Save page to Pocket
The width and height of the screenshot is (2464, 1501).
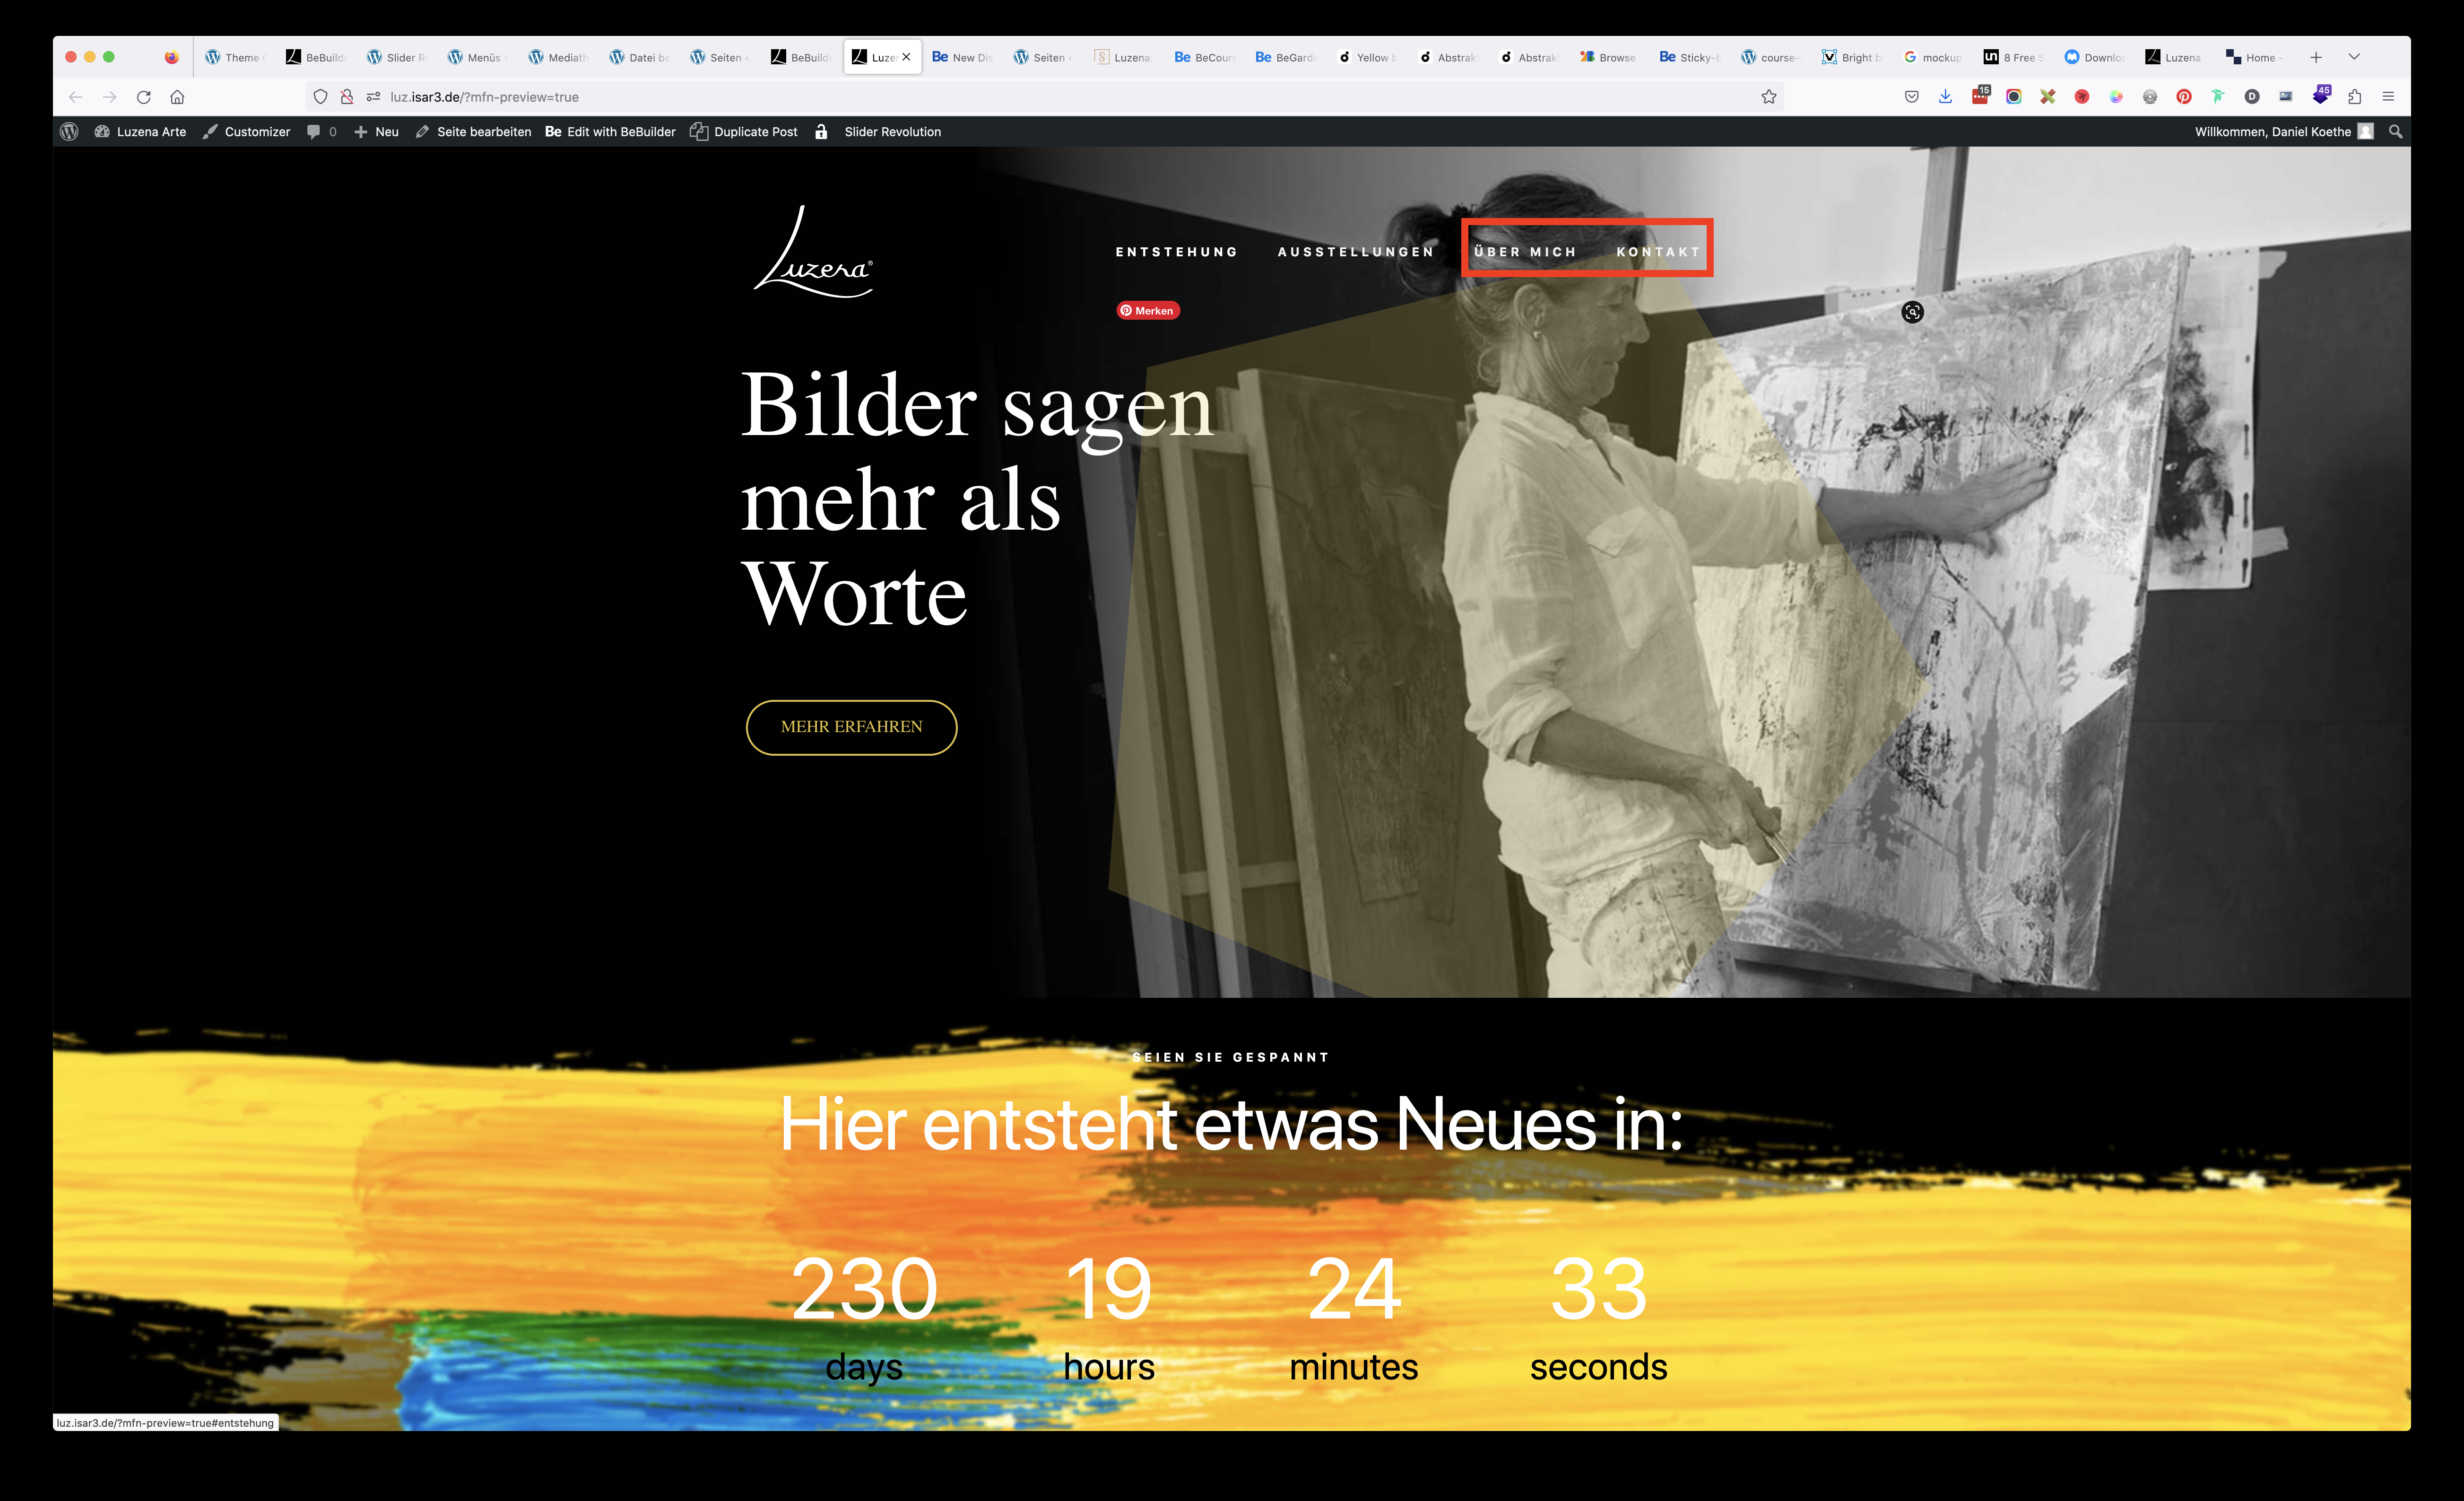[x=1911, y=97]
